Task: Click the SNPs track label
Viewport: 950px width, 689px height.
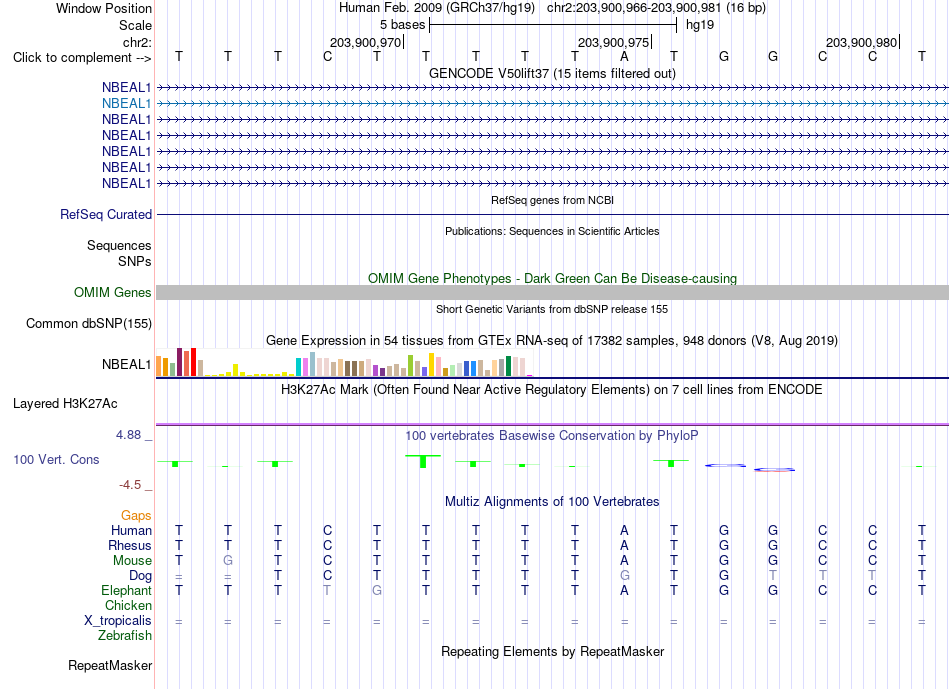Action: coord(135,261)
